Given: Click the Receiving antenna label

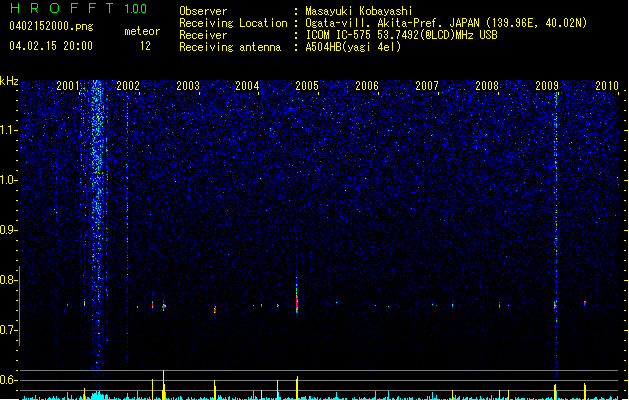Looking at the screenshot, I should tap(230, 47).
